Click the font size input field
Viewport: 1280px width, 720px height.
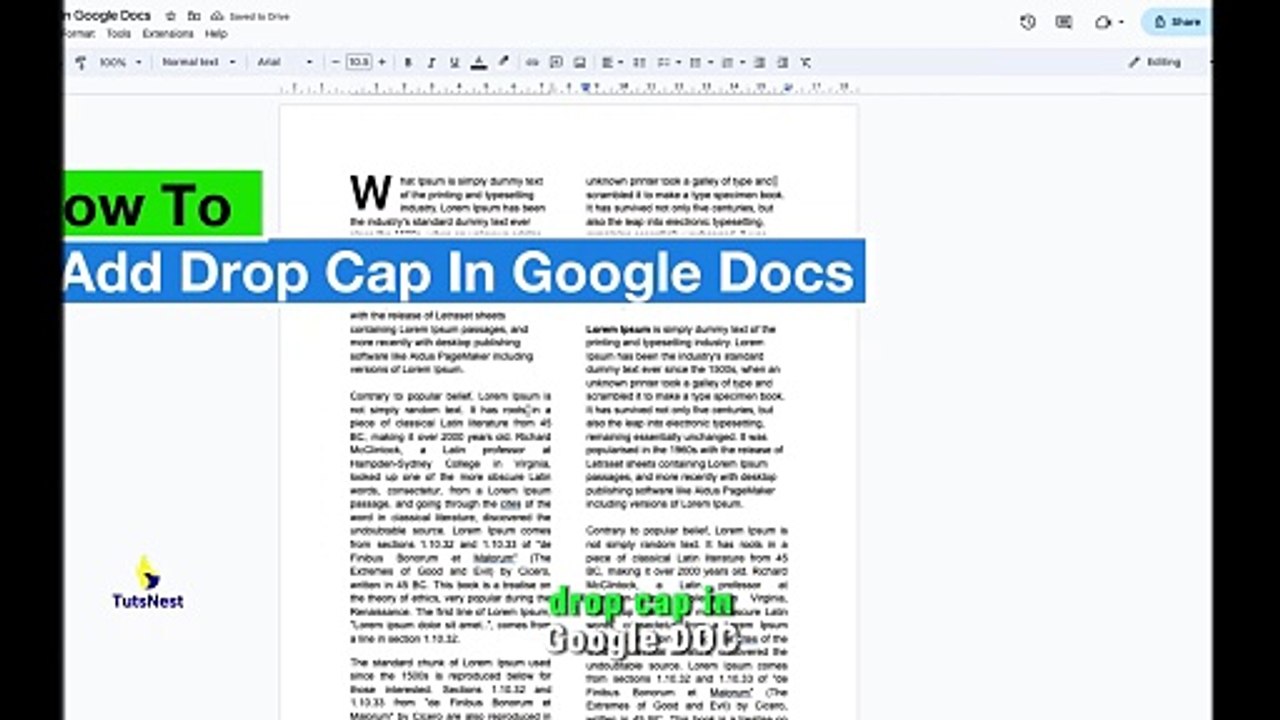(x=359, y=62)
